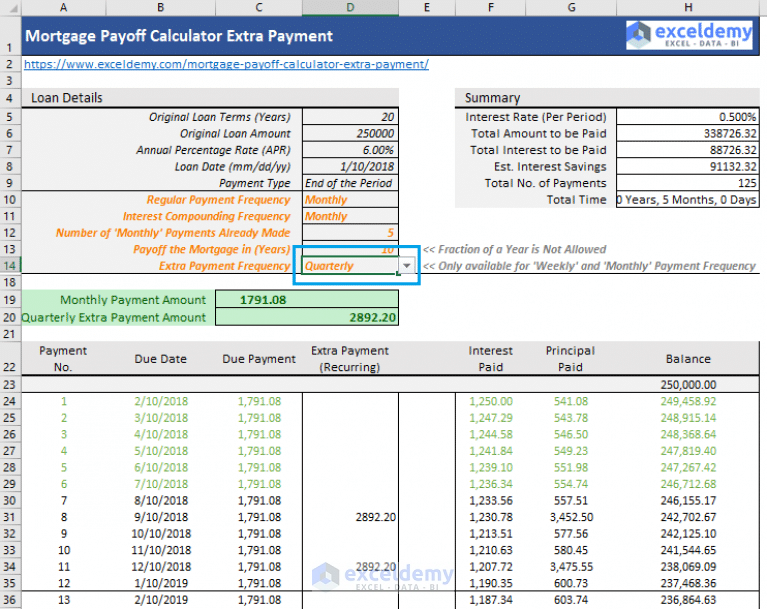
Task: Click balance 236,864.63
Action: click(688, 600)
